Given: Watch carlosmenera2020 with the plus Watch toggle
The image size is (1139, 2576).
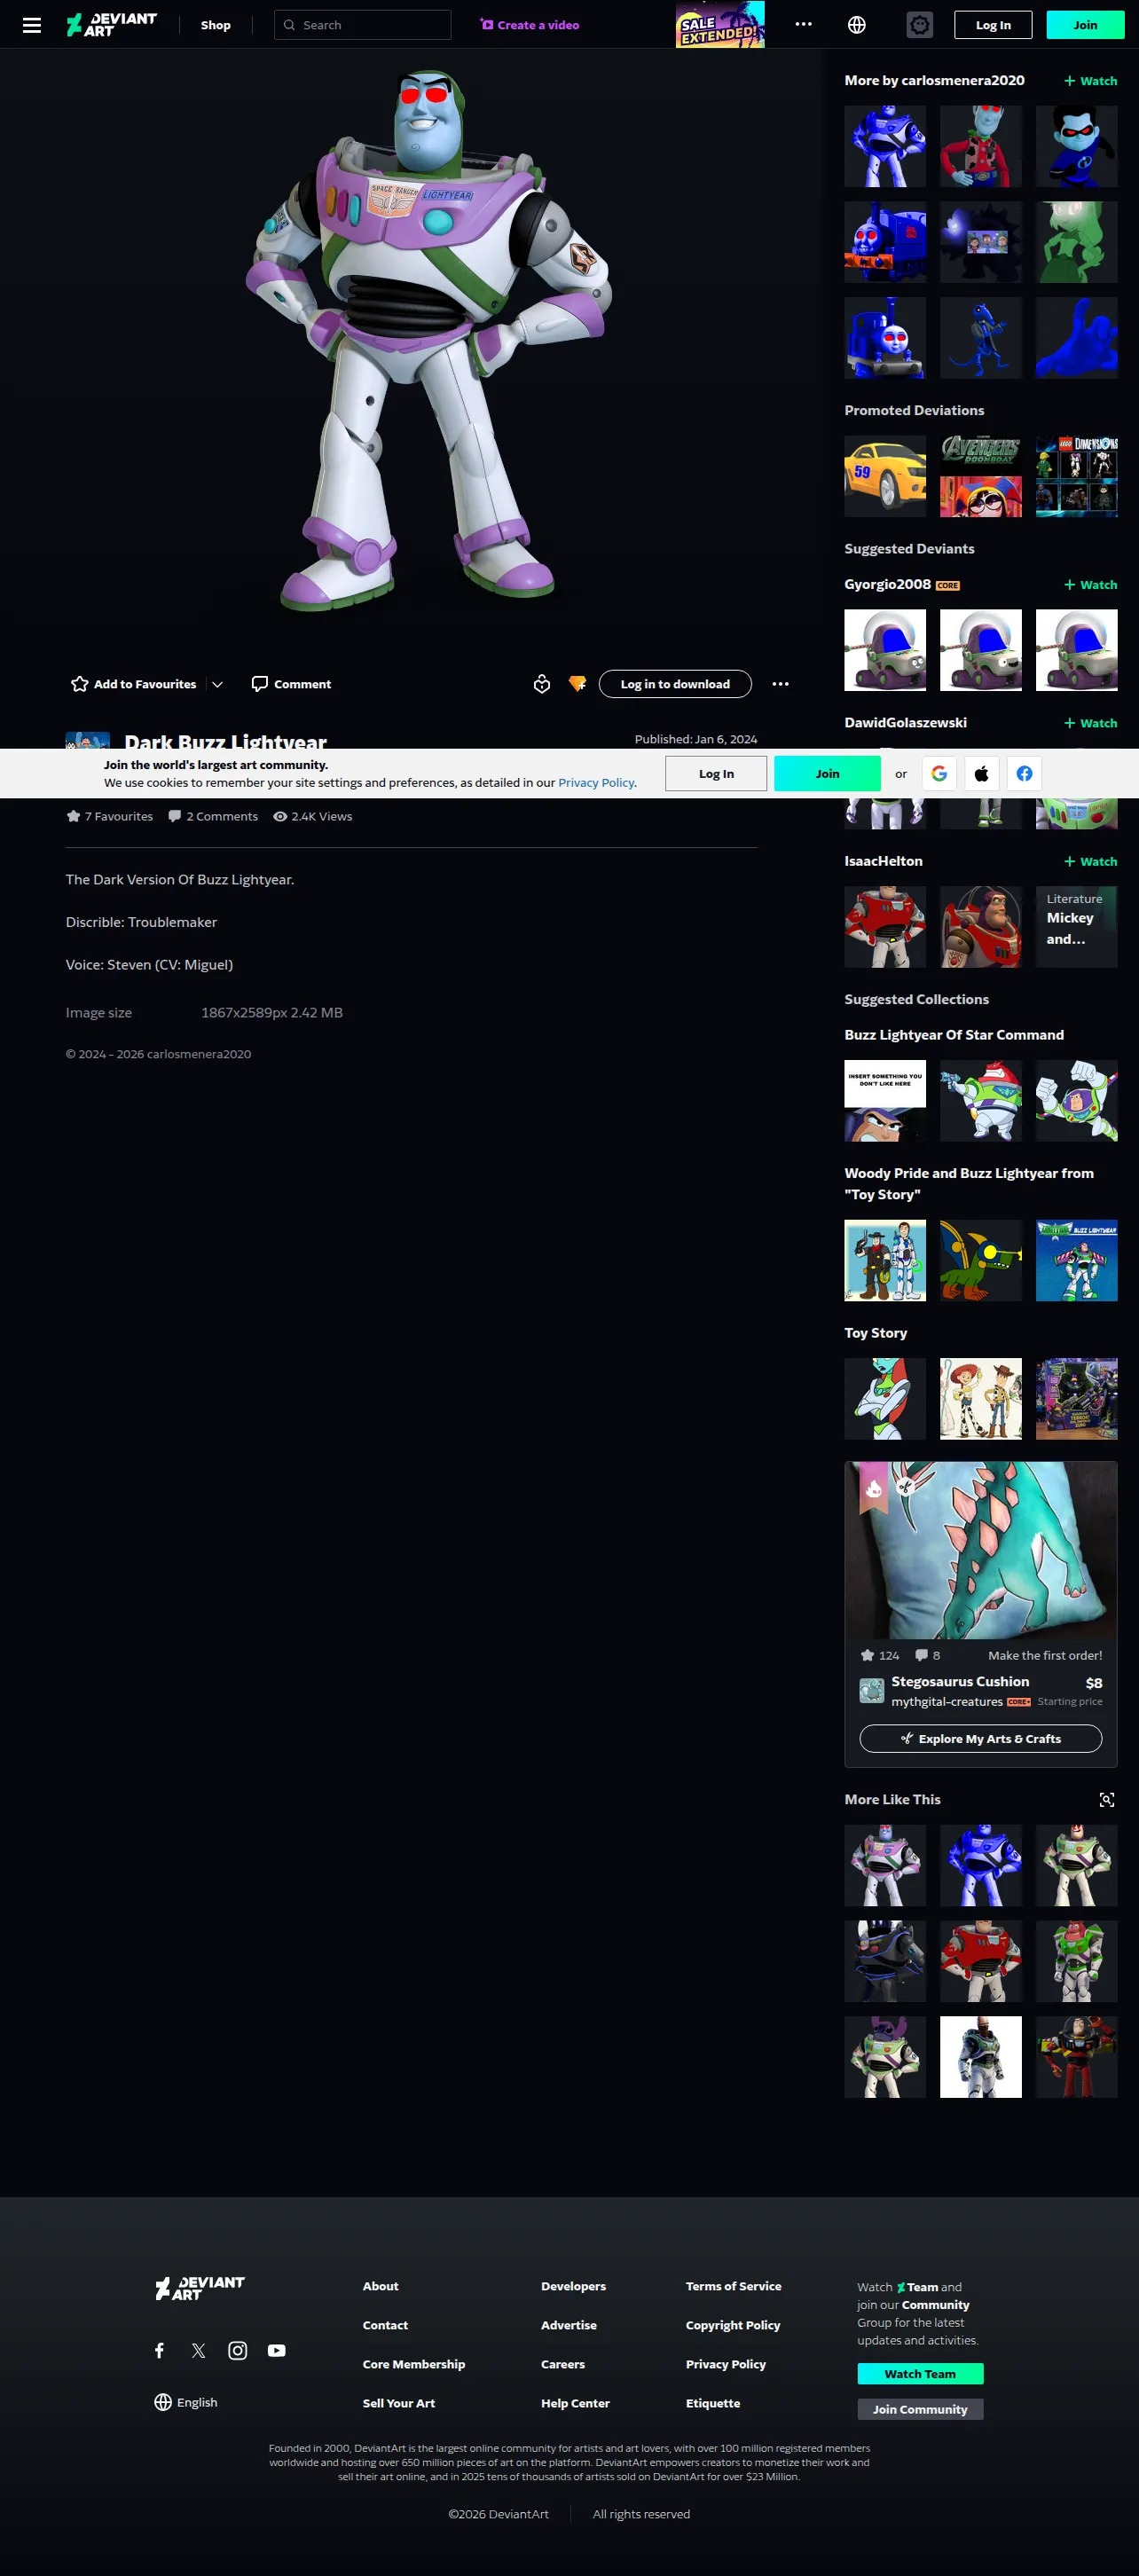Looking at the screenshot, I should 1091,81.
